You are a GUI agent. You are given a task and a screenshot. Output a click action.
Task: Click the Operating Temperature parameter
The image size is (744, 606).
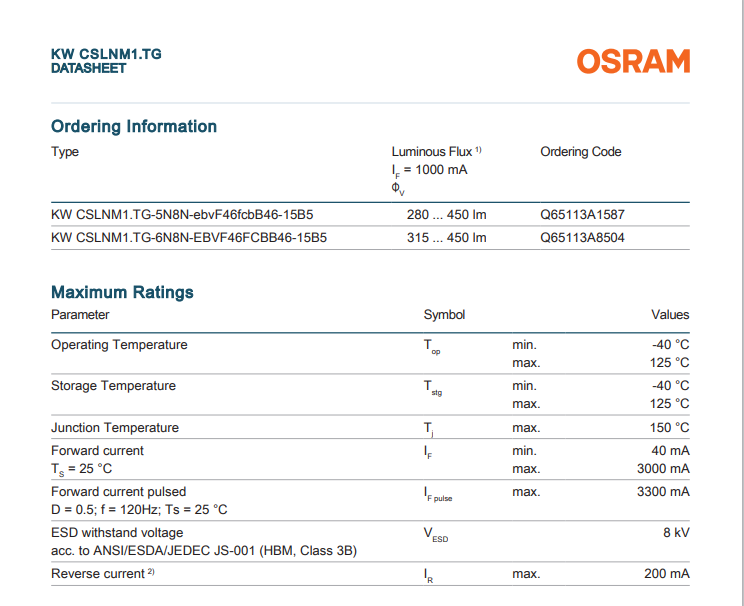(119, 344)
